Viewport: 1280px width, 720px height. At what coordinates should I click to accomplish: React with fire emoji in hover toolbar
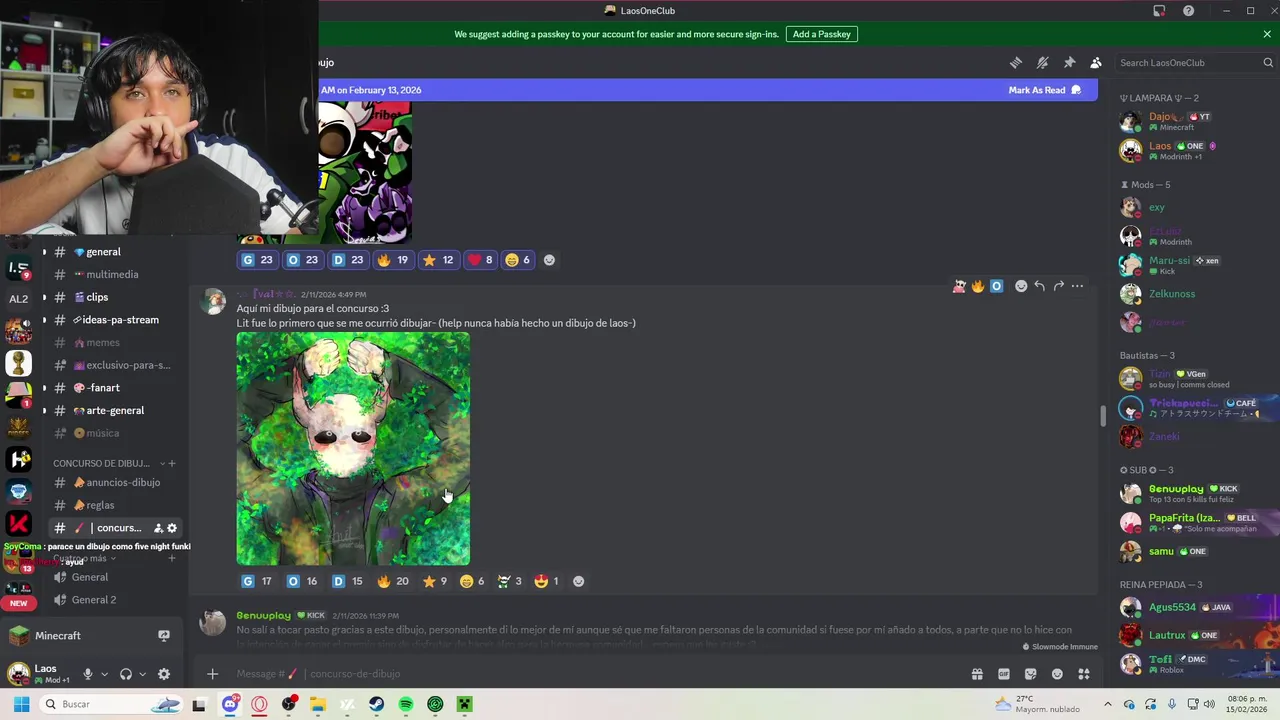(977, 286)
